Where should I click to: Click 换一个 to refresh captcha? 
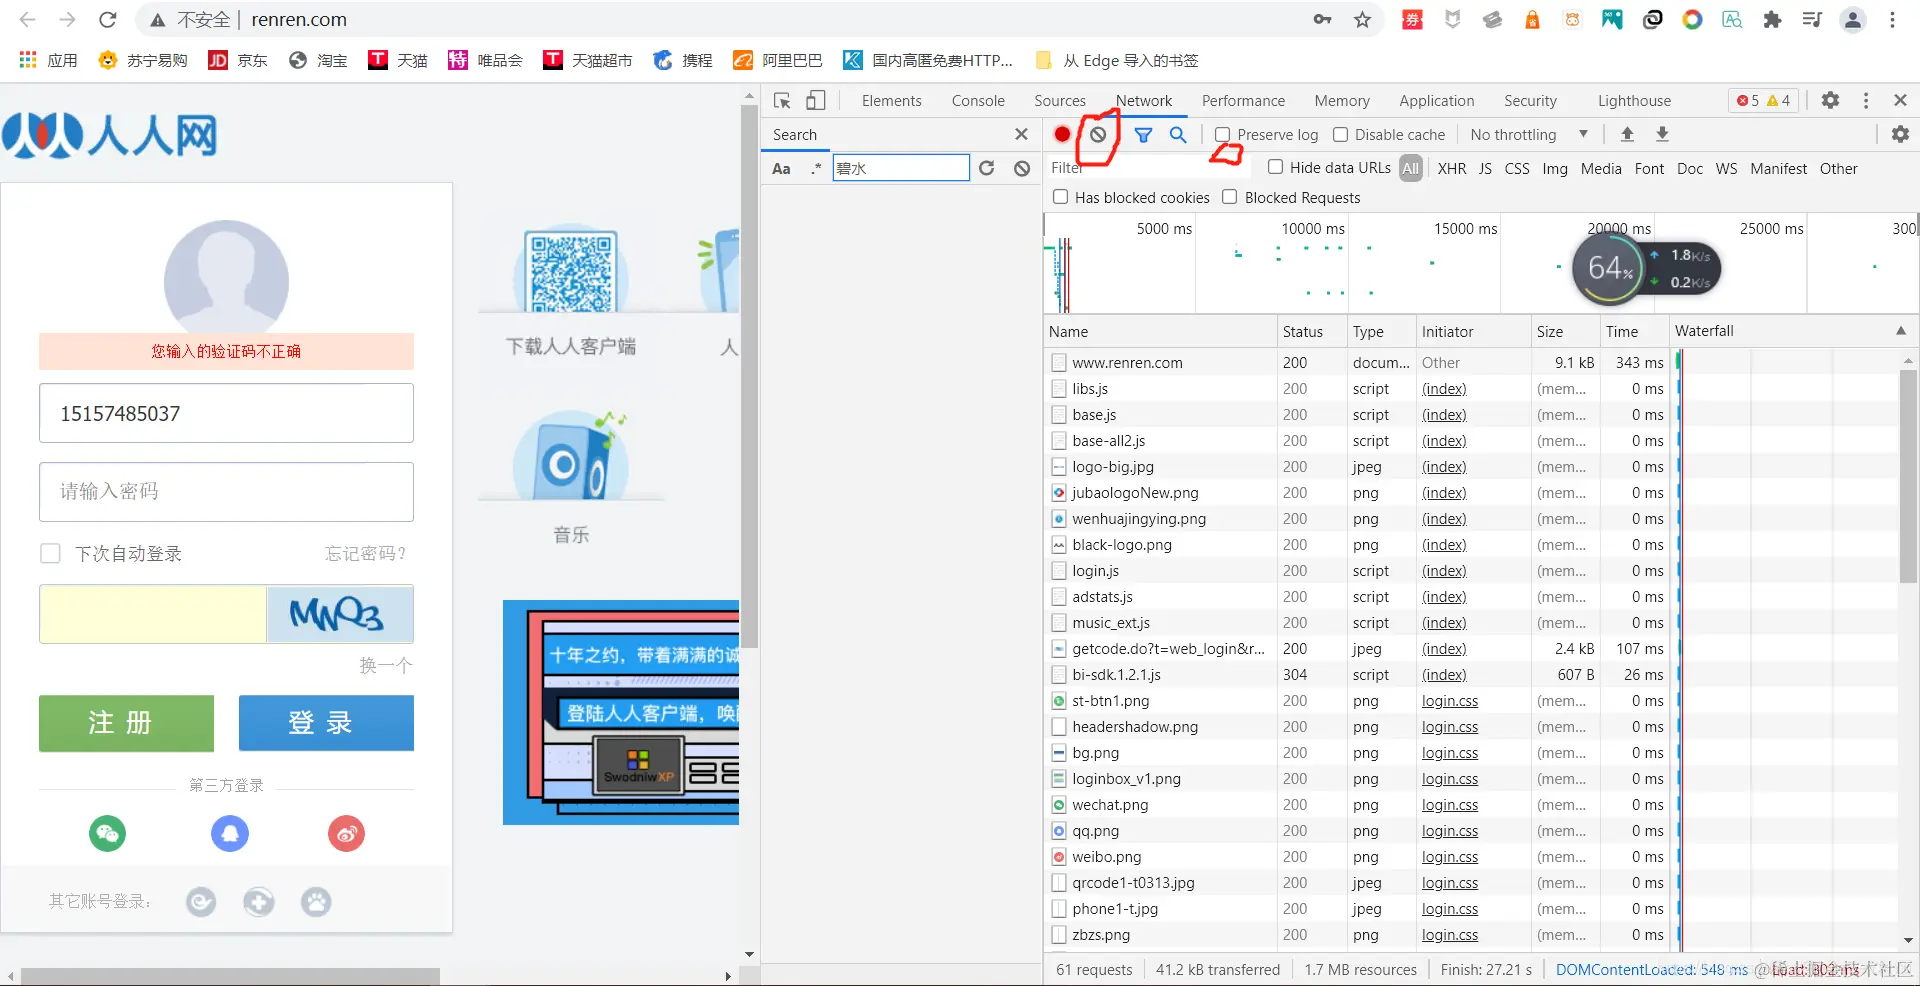386,665
